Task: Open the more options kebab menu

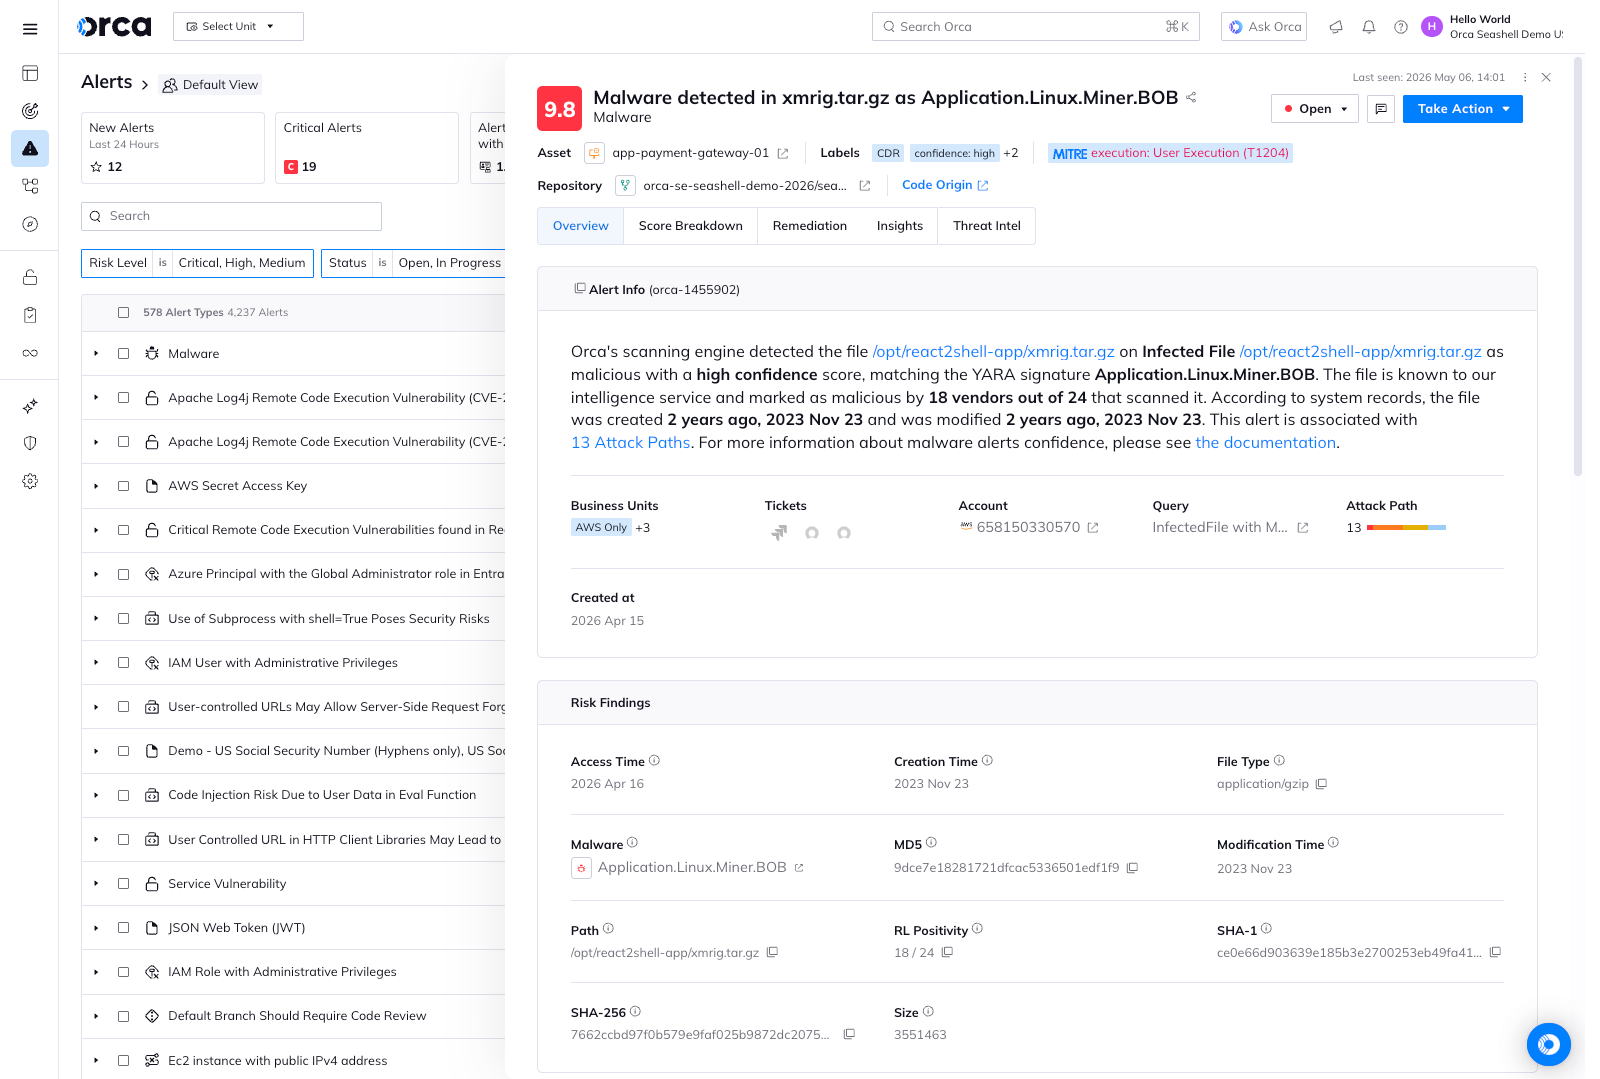Action: [x=1525, y=77]
